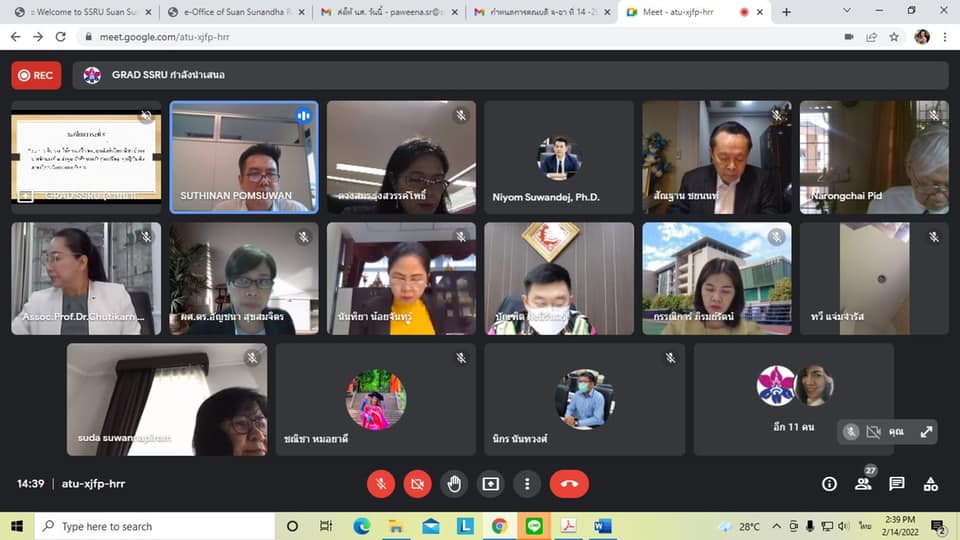Click the meet.google.com address bar
The height and width of the screenshot is (540, 960).
[x=450, y=36]
